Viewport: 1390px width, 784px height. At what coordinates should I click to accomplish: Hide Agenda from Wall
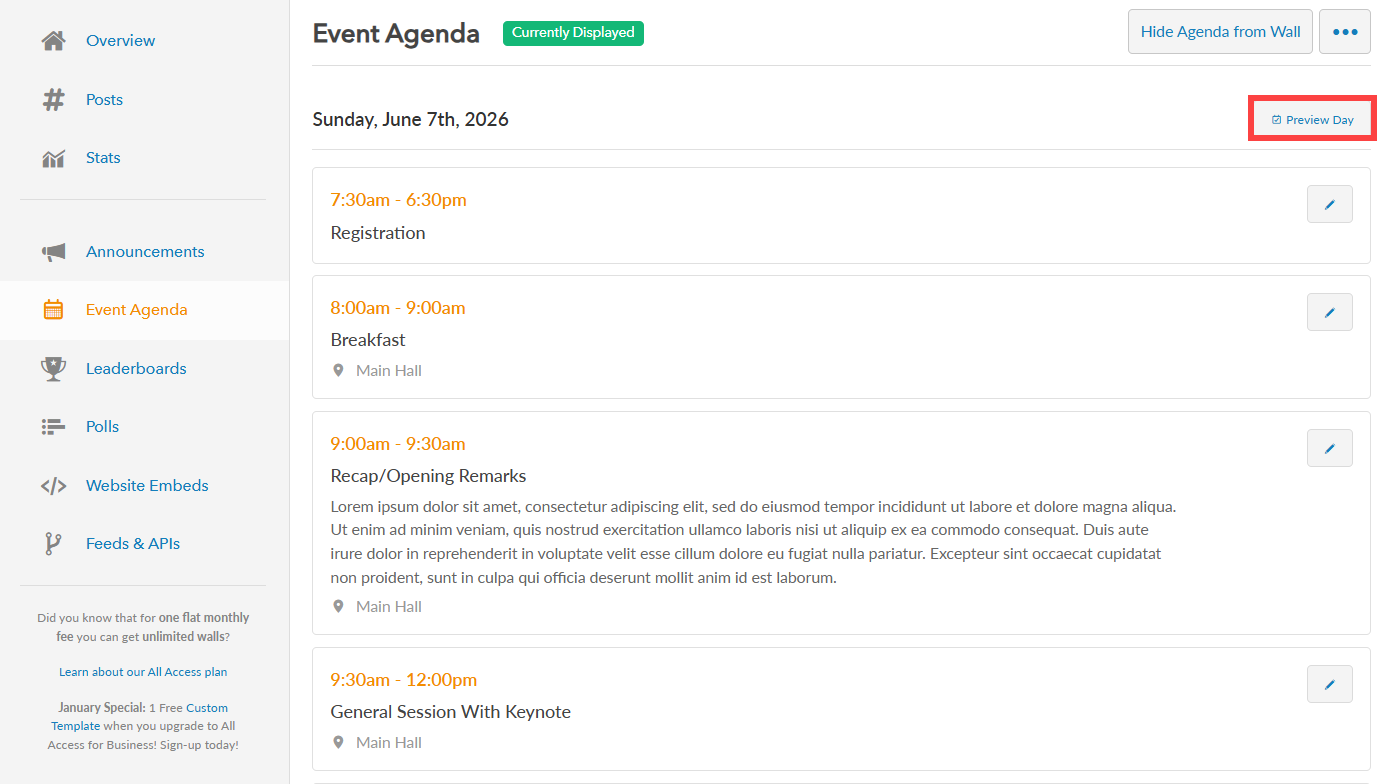click(1220, 32)
